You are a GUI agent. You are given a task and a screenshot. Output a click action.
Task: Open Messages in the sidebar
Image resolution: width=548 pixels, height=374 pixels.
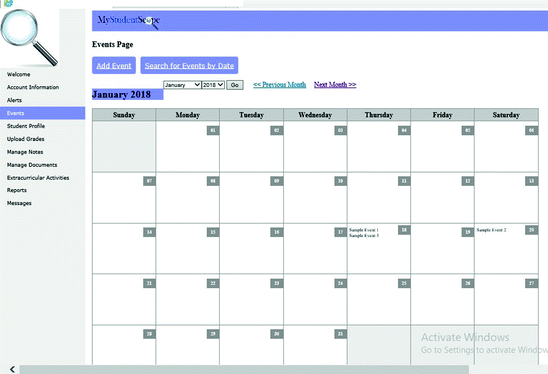(x=19, y=203)
